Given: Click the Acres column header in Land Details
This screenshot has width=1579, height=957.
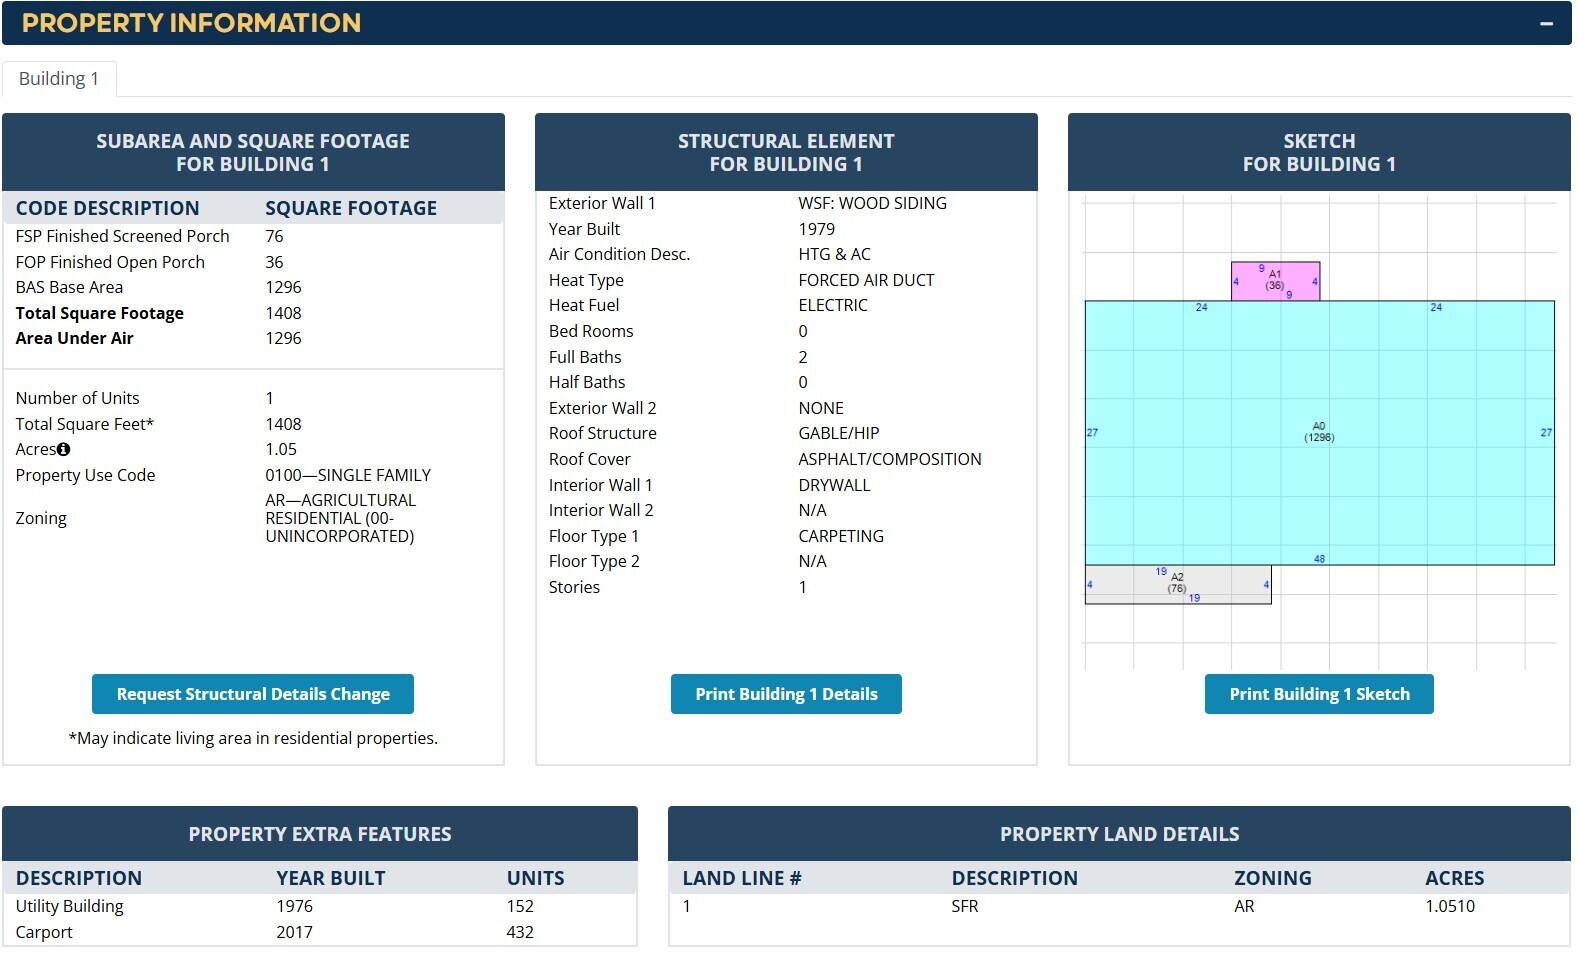Looking at the screenshot, I should [1454, 878].
